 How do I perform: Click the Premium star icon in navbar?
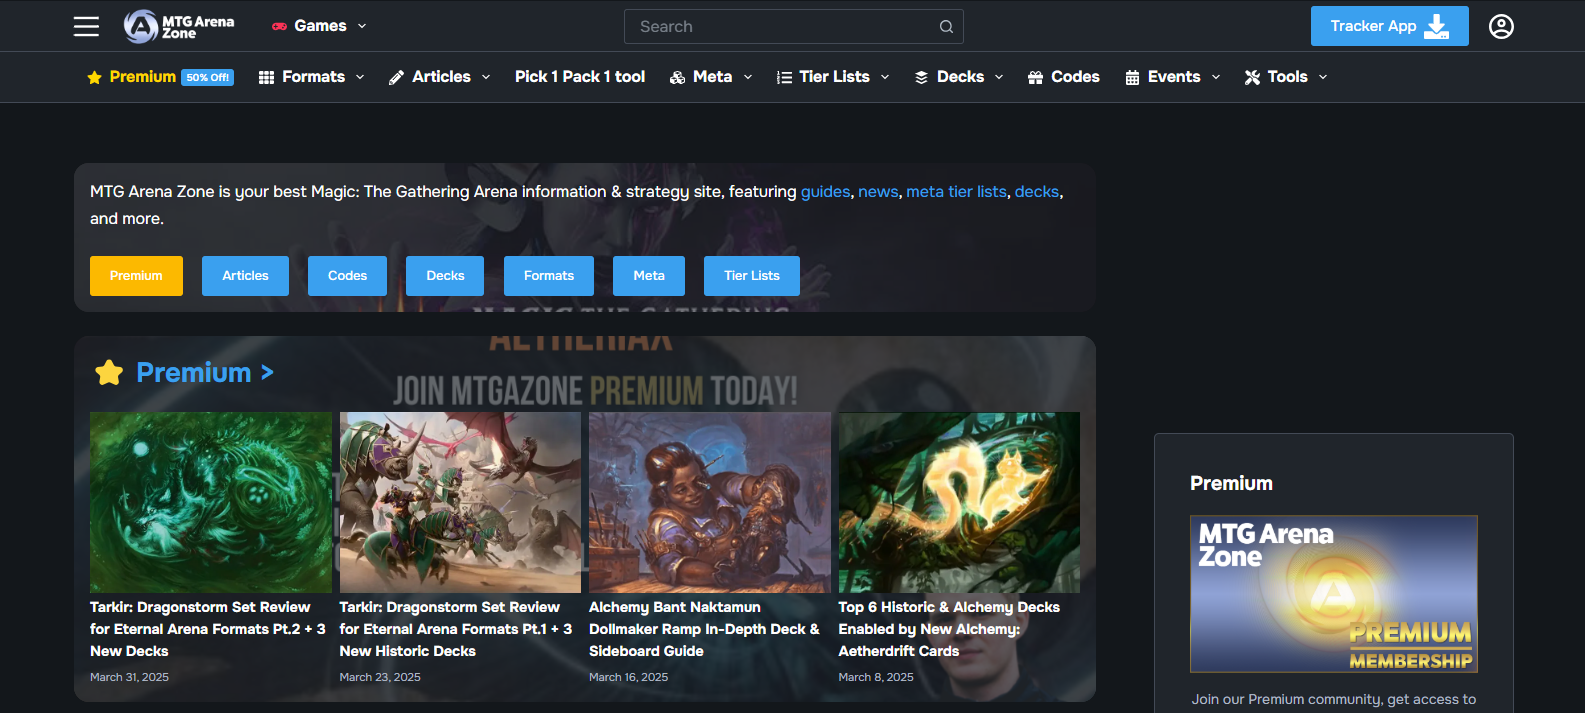click(x=95, y=77)
